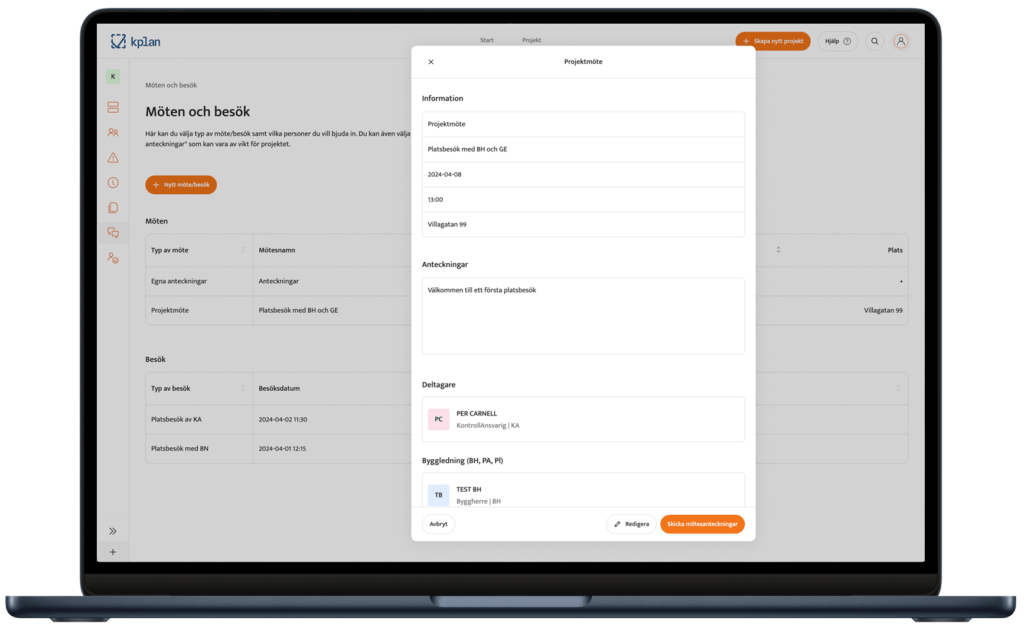Sort the 'Typ av möte' column
The height and width of the screenshot is (630, 1024).
(x=243, y=250)
